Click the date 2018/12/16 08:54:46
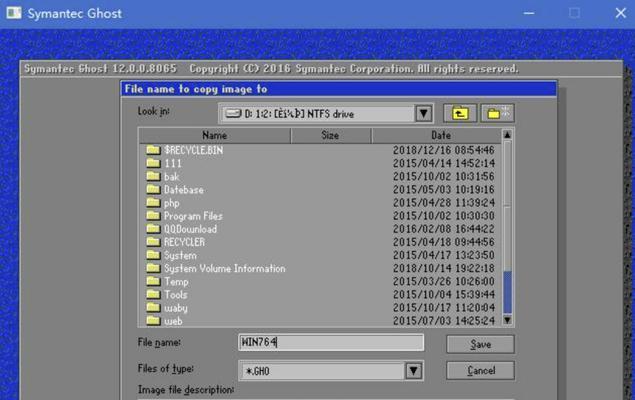 click(443, 150)
